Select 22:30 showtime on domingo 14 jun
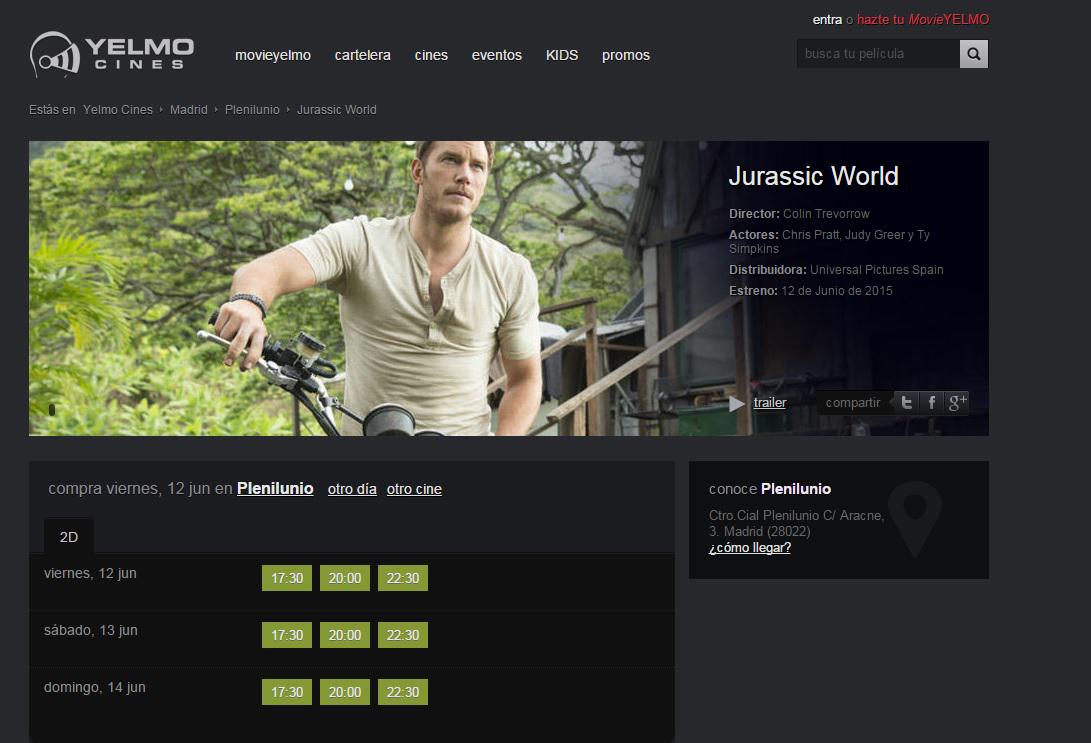This screenshot has width=1091, height=743. pyautogui.click(x=403, y=692)
